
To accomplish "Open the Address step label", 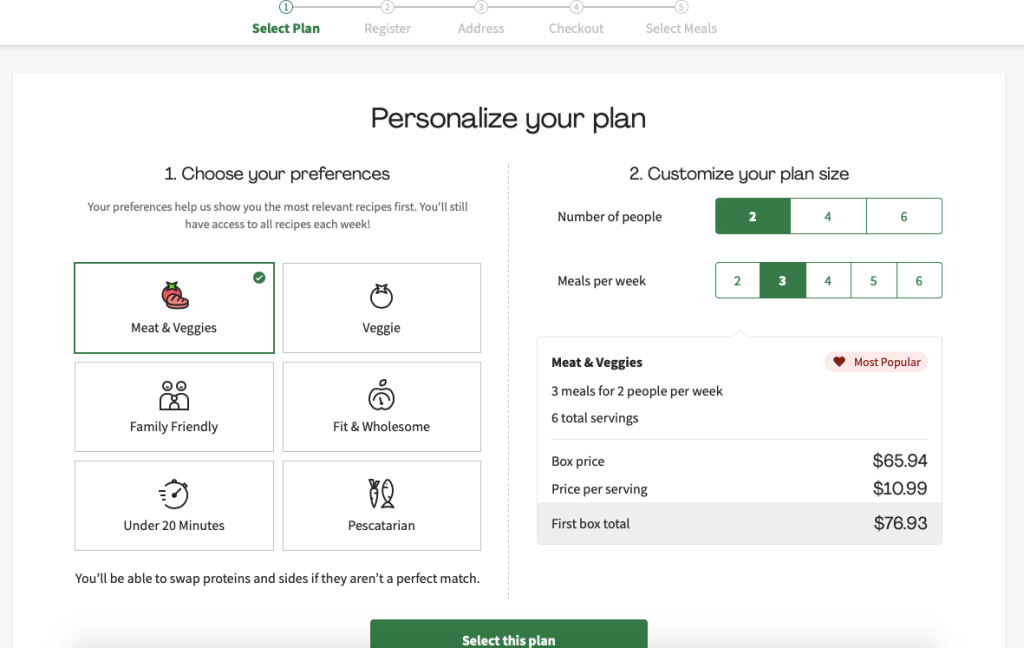I will 481,28.
